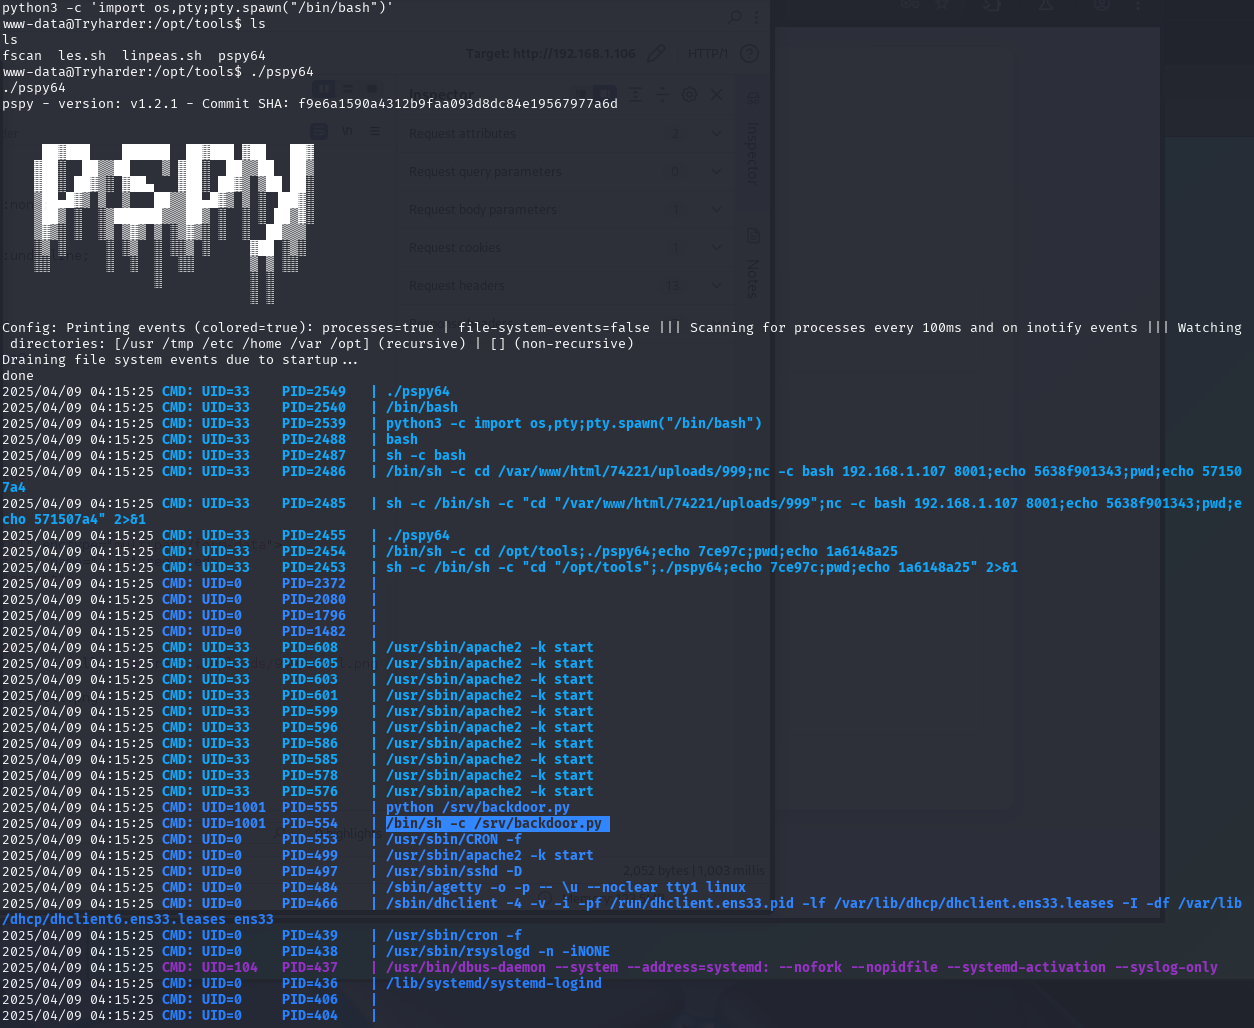Click the UID=104 value
Viewport: 1254px width, 1028px height.
(230, 967)
